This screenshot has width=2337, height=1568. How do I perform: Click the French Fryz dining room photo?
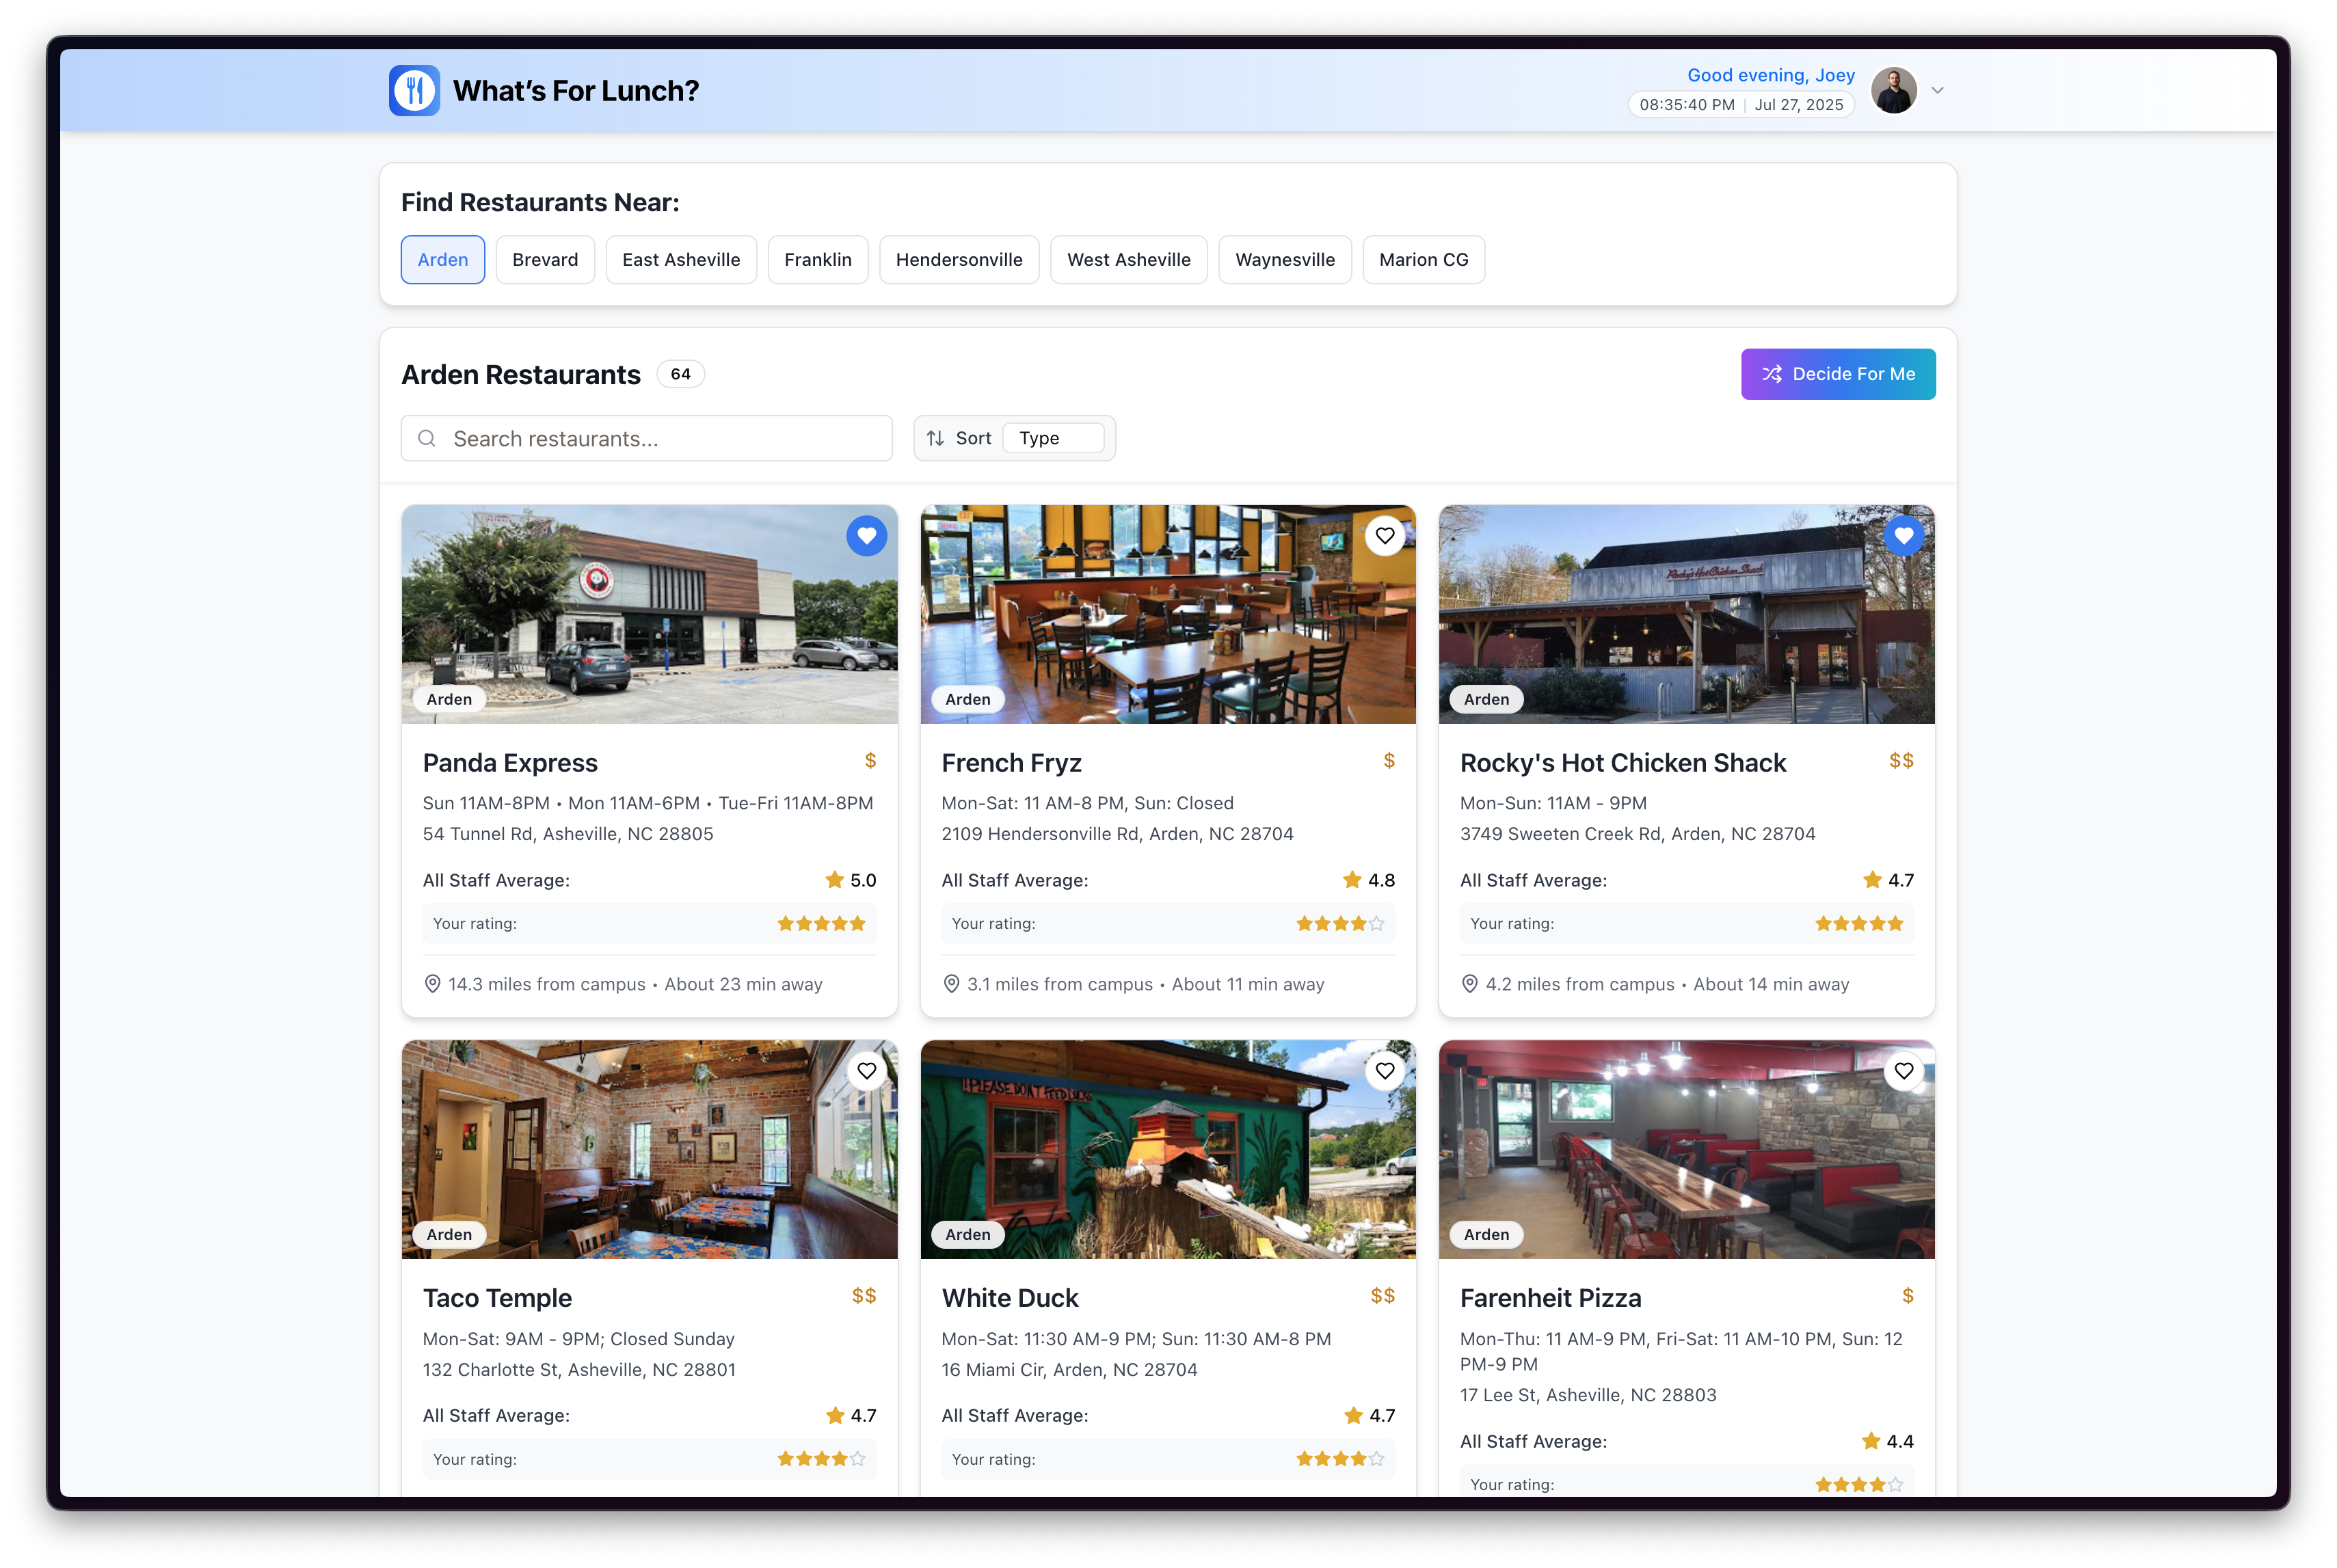tap(1168, 614)
